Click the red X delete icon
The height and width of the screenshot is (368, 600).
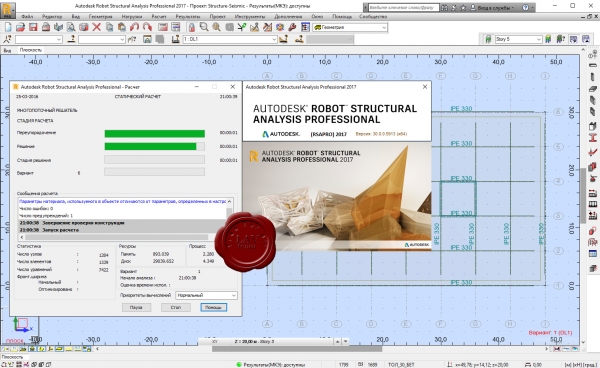coord(97,27)
